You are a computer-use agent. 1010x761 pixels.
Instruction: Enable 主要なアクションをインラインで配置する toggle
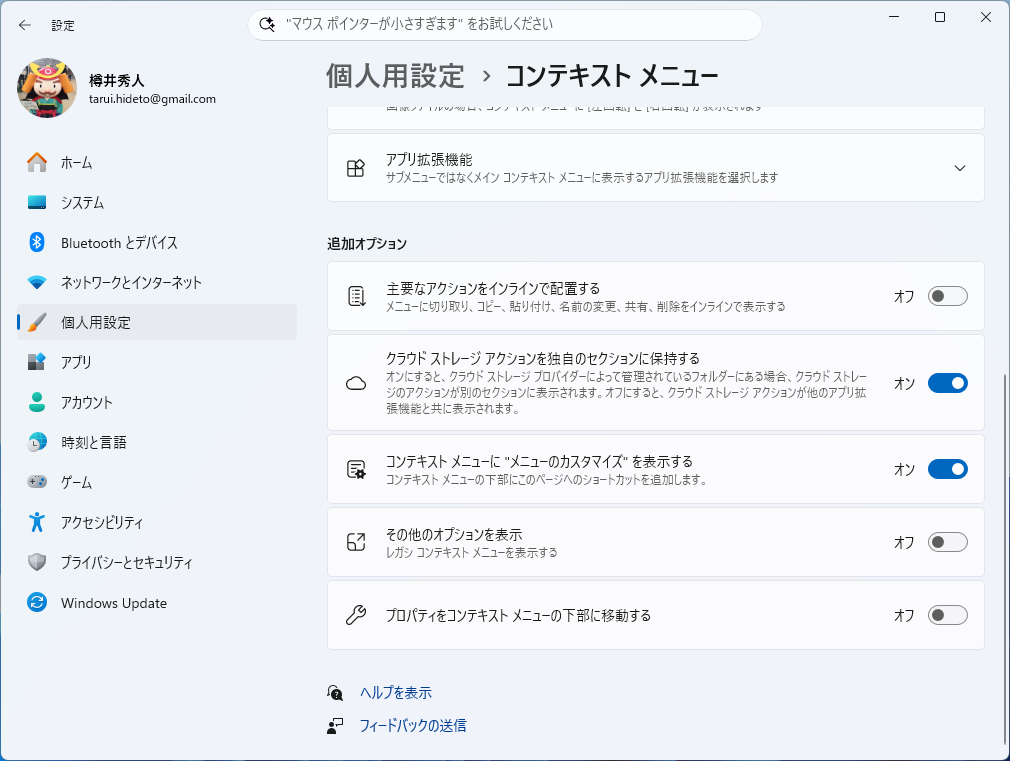948,296
